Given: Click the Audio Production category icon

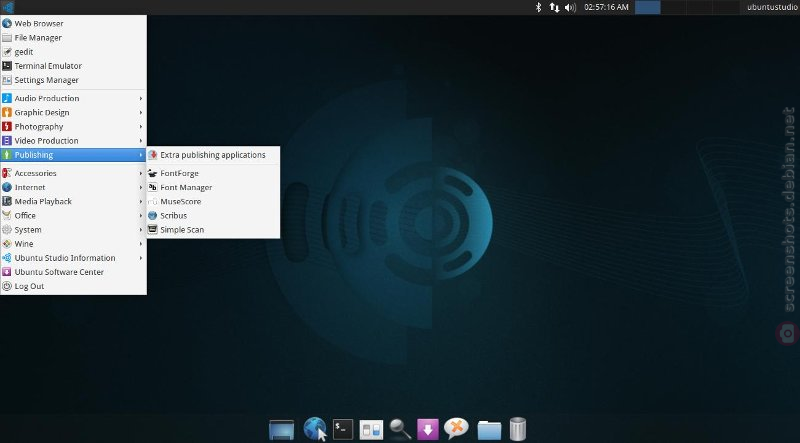Looking at the screenshot, I should [7, 98].
